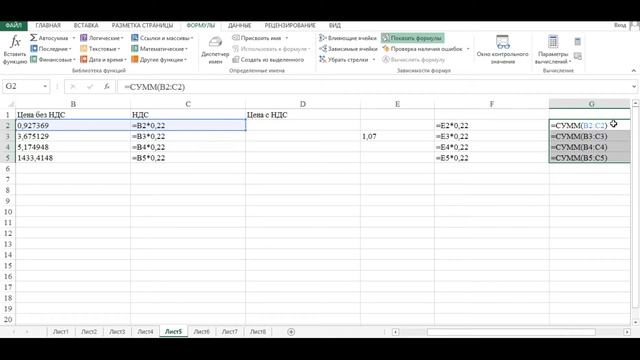
Task: Switch to sheet Лист1
Action: click(61, 332)
